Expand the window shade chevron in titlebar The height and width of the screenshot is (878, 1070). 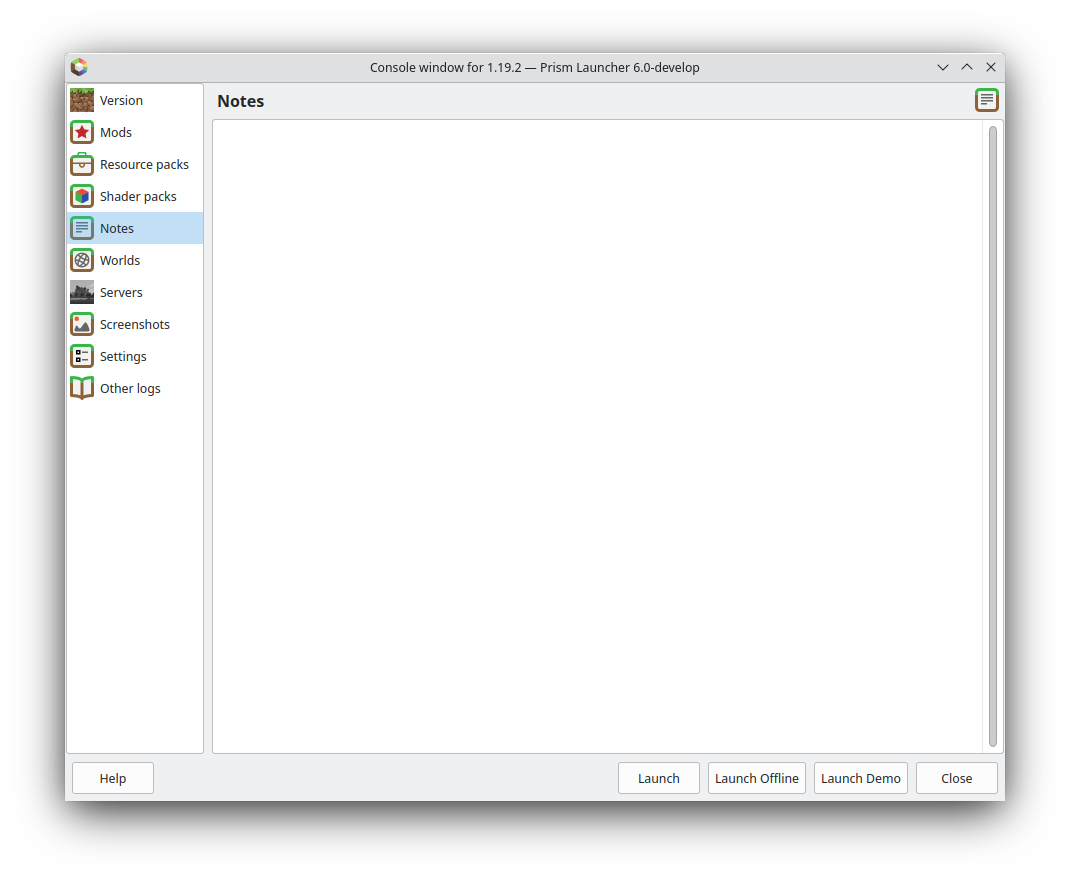pos(942,67)
